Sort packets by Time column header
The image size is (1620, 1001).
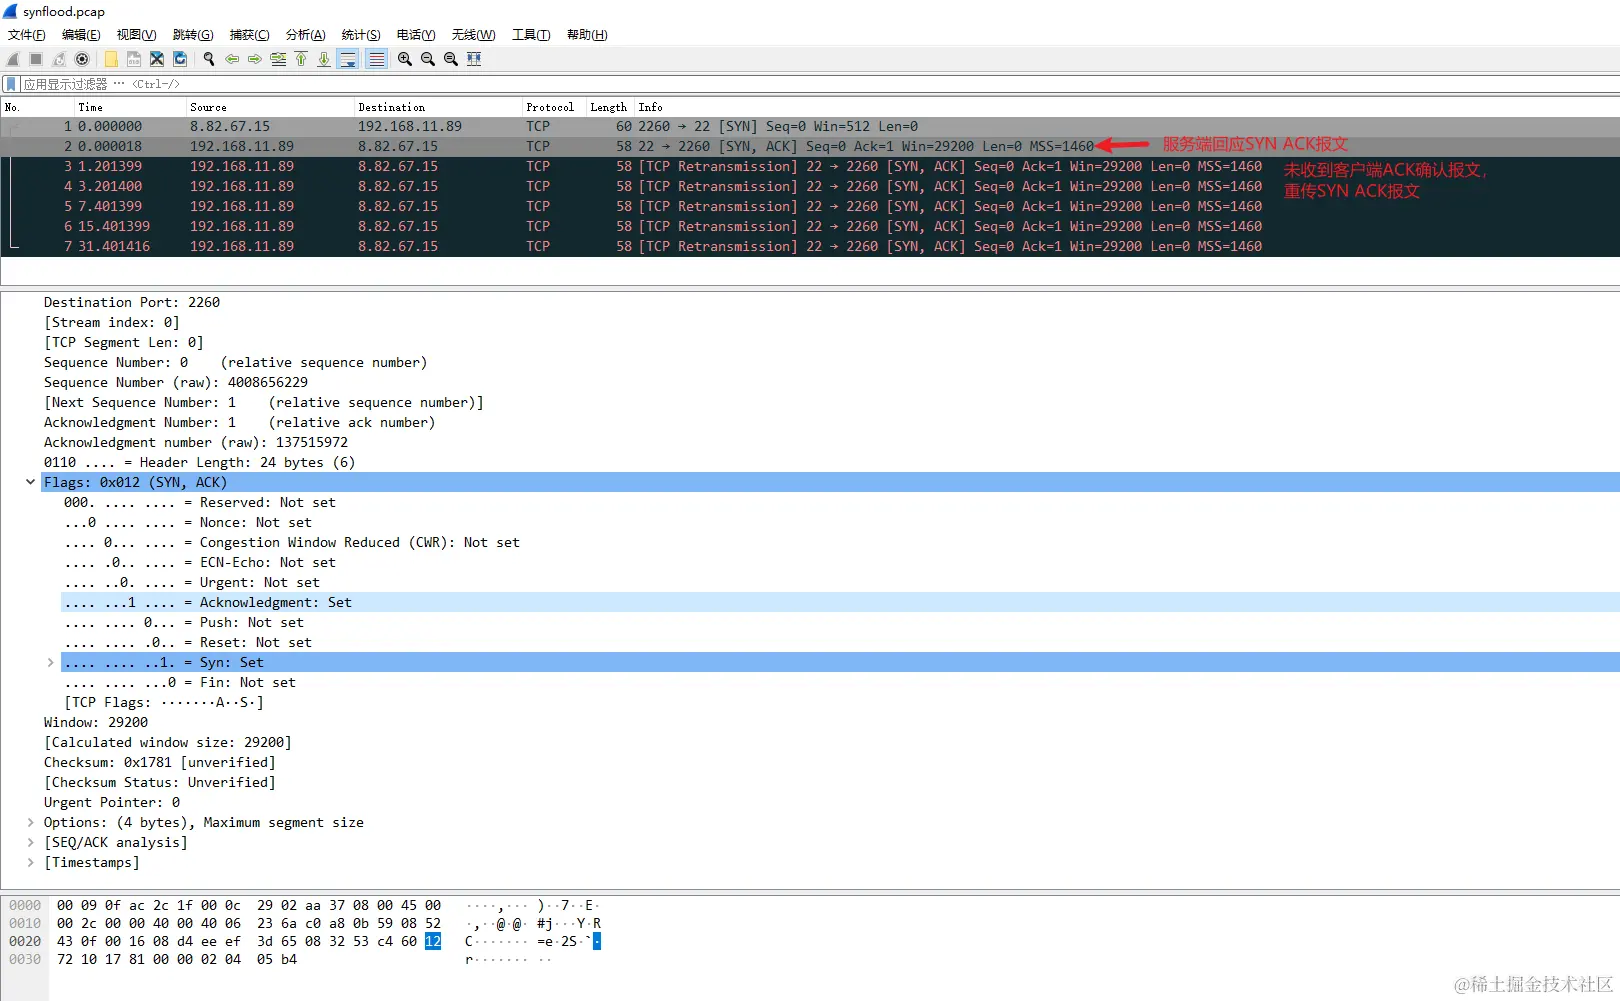pos(130,107)
